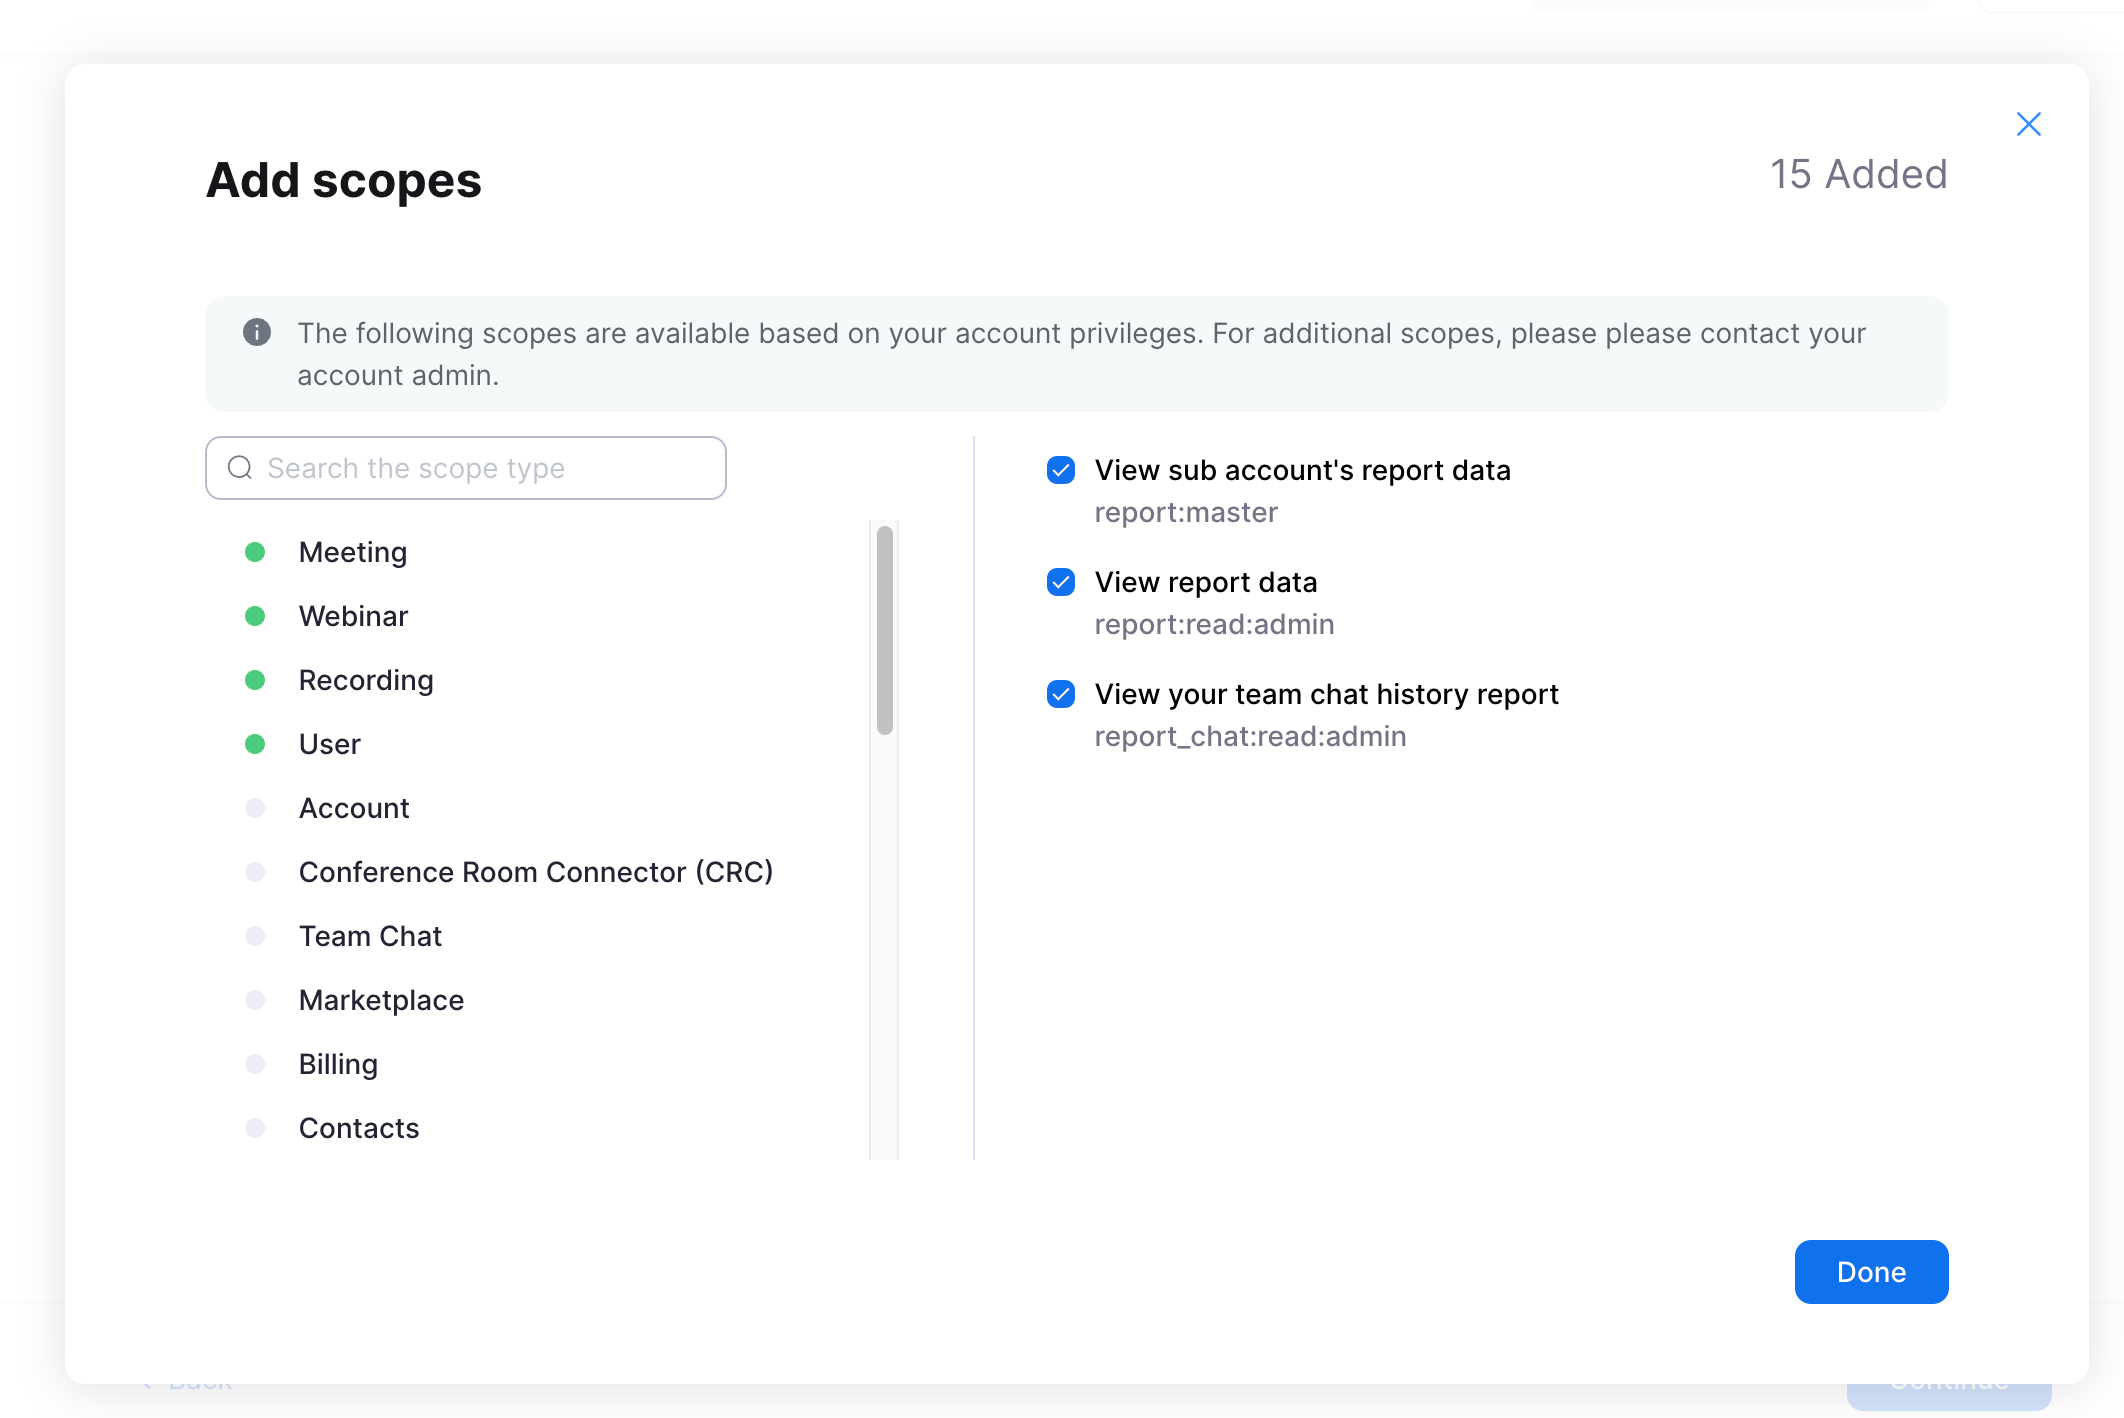The image size is (2124, 1418).
Task: Close the Add scopes dialog
Action: 2028,123
